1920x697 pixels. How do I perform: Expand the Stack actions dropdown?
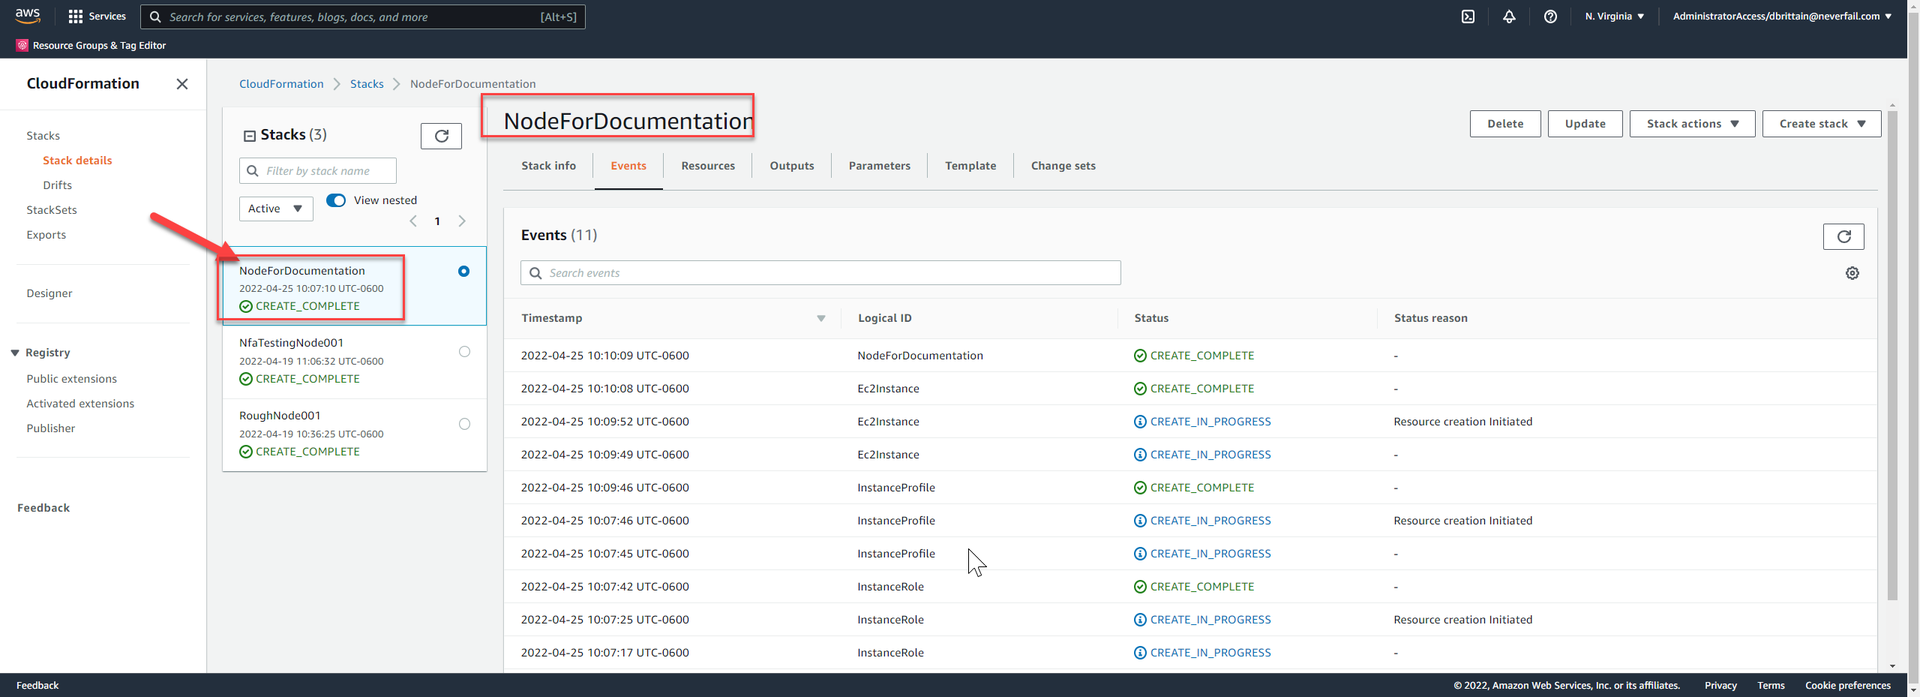[x=1692, y=124]
